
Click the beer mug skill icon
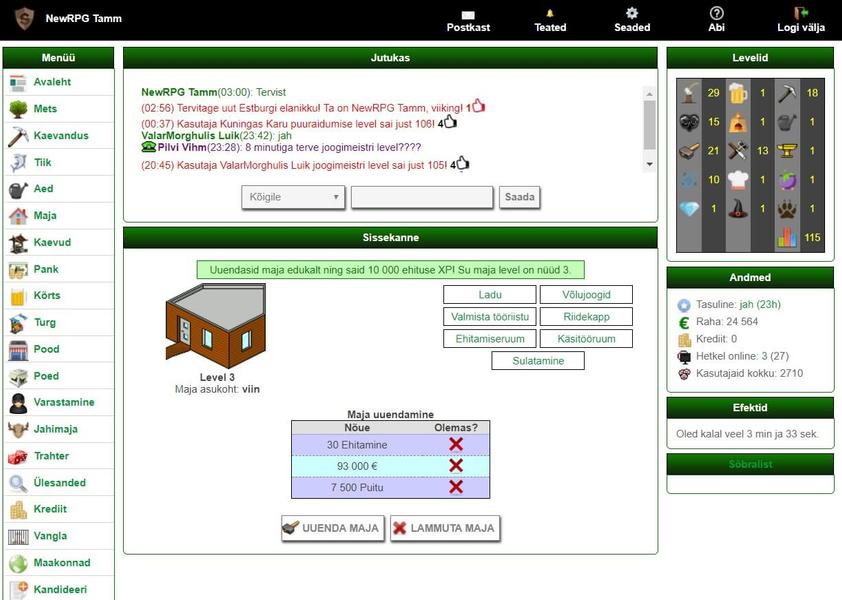pyautogui.click(x=737, y=93)
